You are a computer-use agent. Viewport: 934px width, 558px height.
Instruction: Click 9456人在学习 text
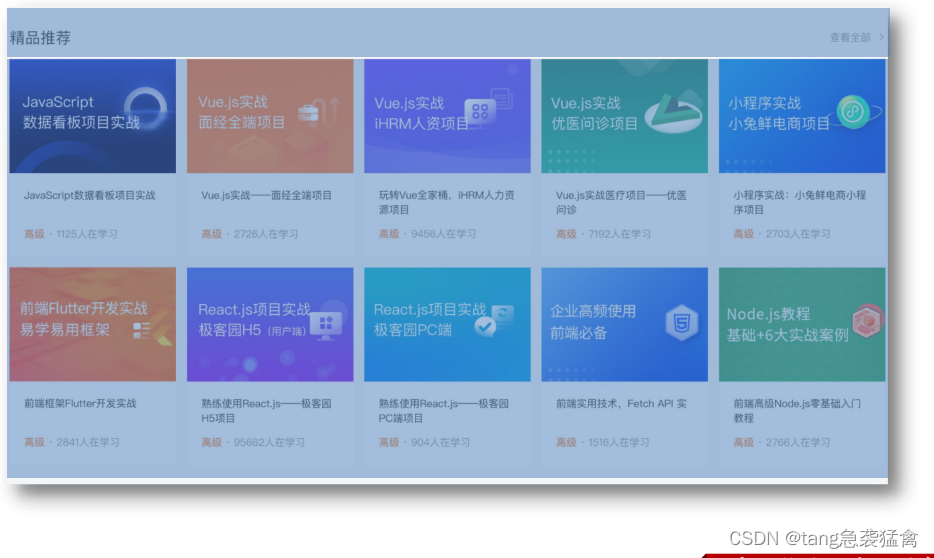(443, 234)
